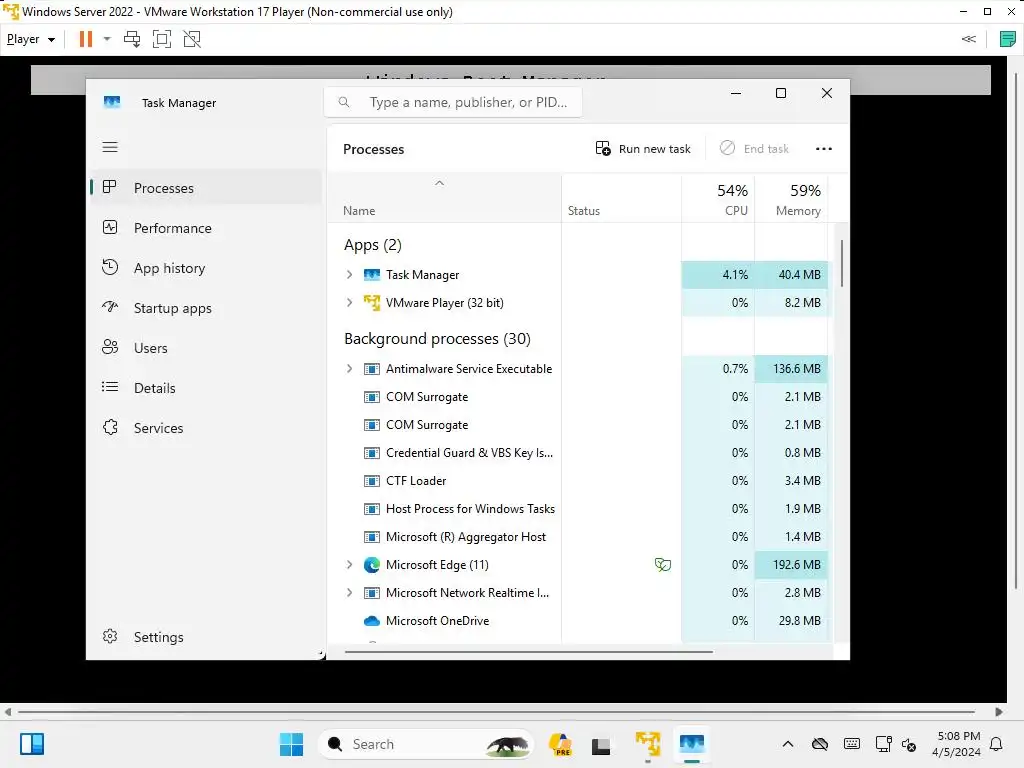
Task: Open the Windows Start menu
Action: click(291, 744)
